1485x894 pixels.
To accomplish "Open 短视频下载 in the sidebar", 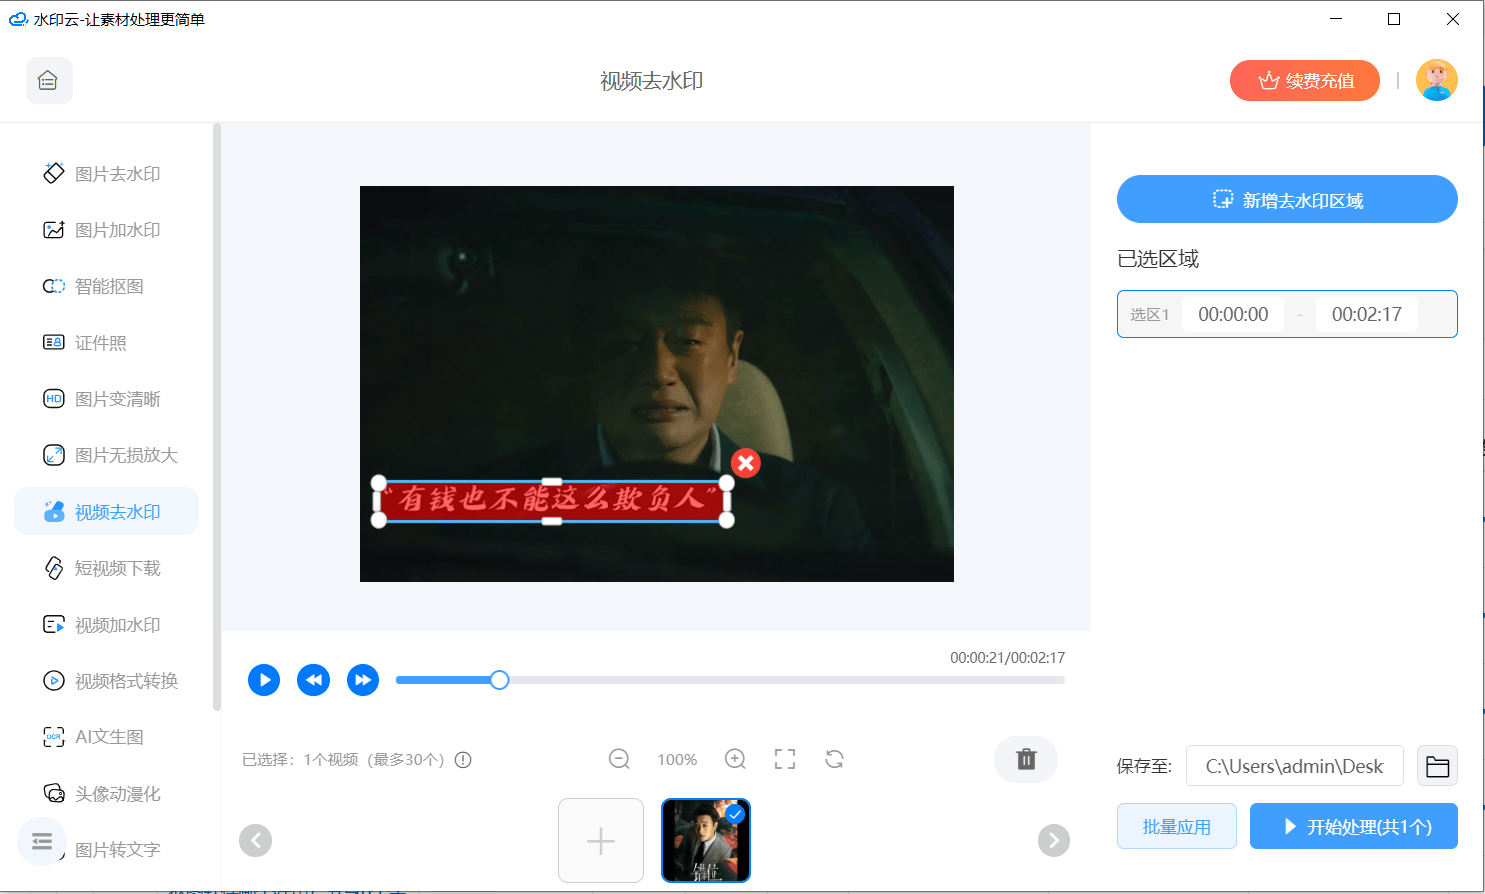I will point(106,568).
